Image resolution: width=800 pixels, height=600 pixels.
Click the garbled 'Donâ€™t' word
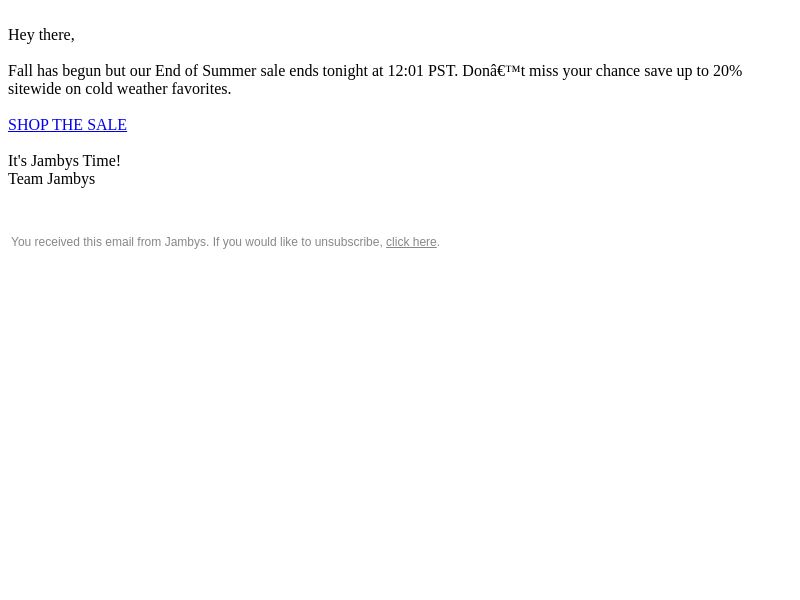click(494, 71)
